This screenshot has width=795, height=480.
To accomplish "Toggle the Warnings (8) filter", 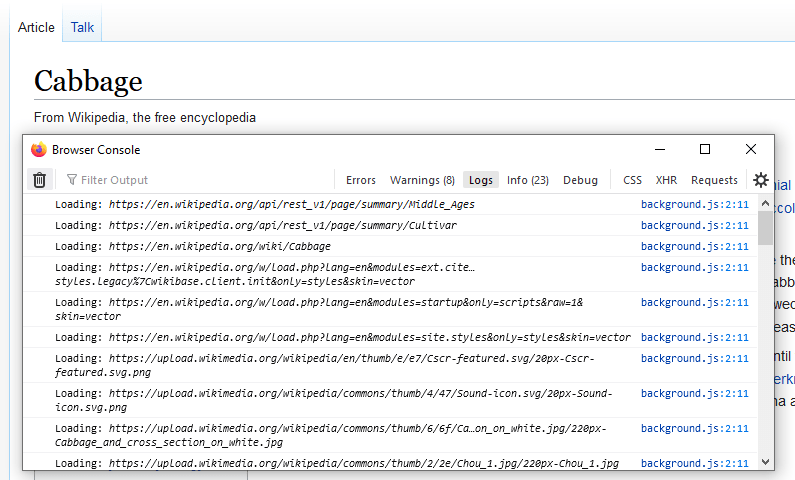I will click(x=422, y=180).
